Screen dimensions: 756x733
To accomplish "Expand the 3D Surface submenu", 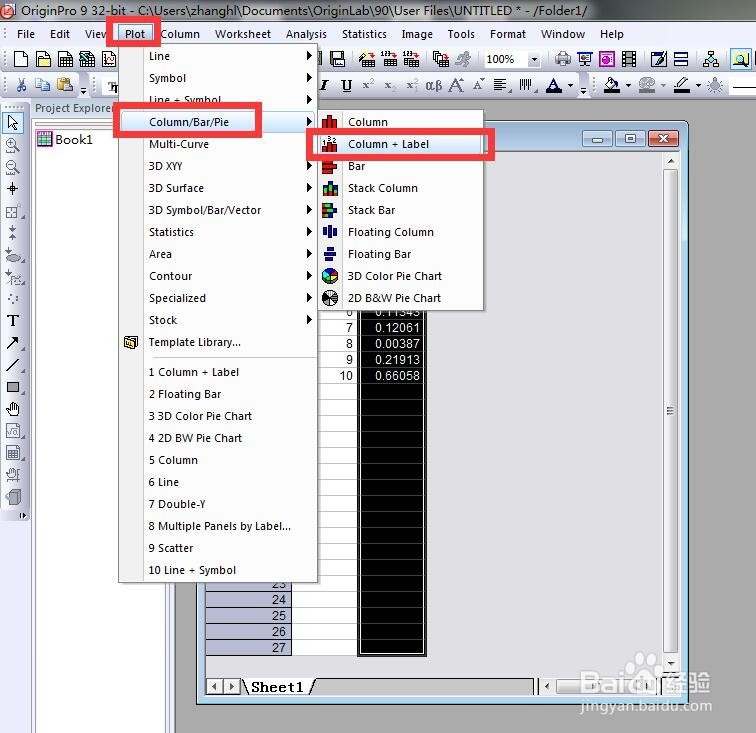I will pos(218,188).
